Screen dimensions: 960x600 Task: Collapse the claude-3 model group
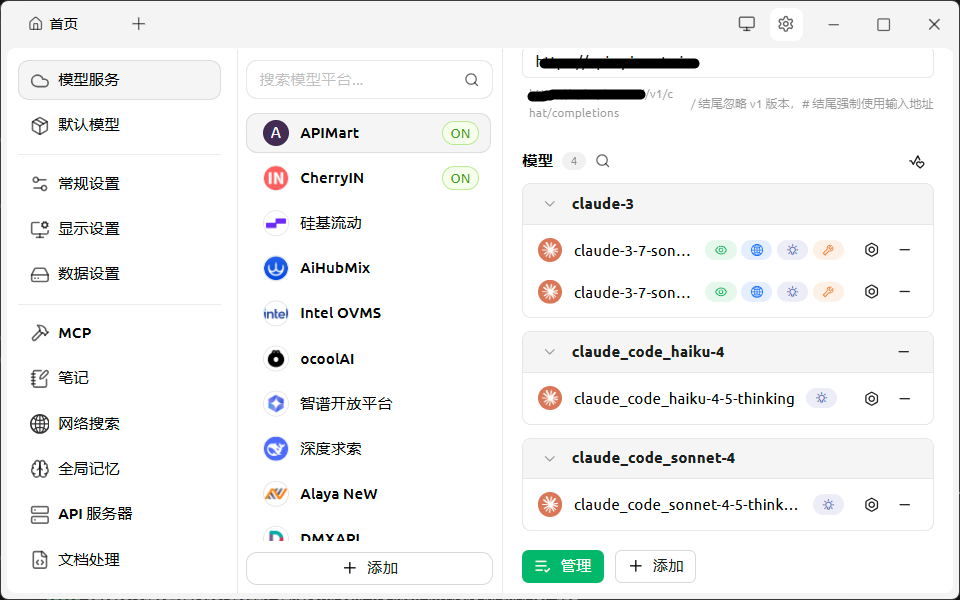[549, 204]
